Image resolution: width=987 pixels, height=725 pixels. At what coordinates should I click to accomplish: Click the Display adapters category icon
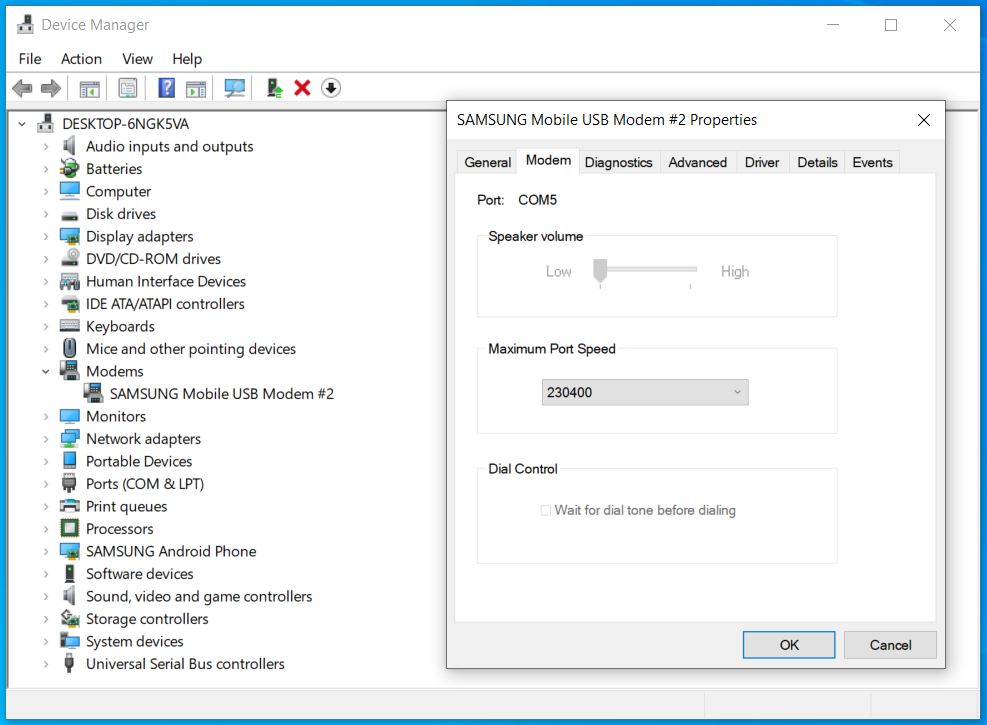coord(69,237)
